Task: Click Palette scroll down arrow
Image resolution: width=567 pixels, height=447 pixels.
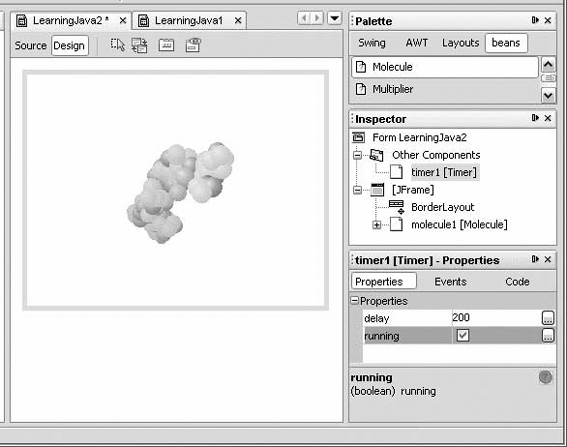Action: tap(548, 95)
